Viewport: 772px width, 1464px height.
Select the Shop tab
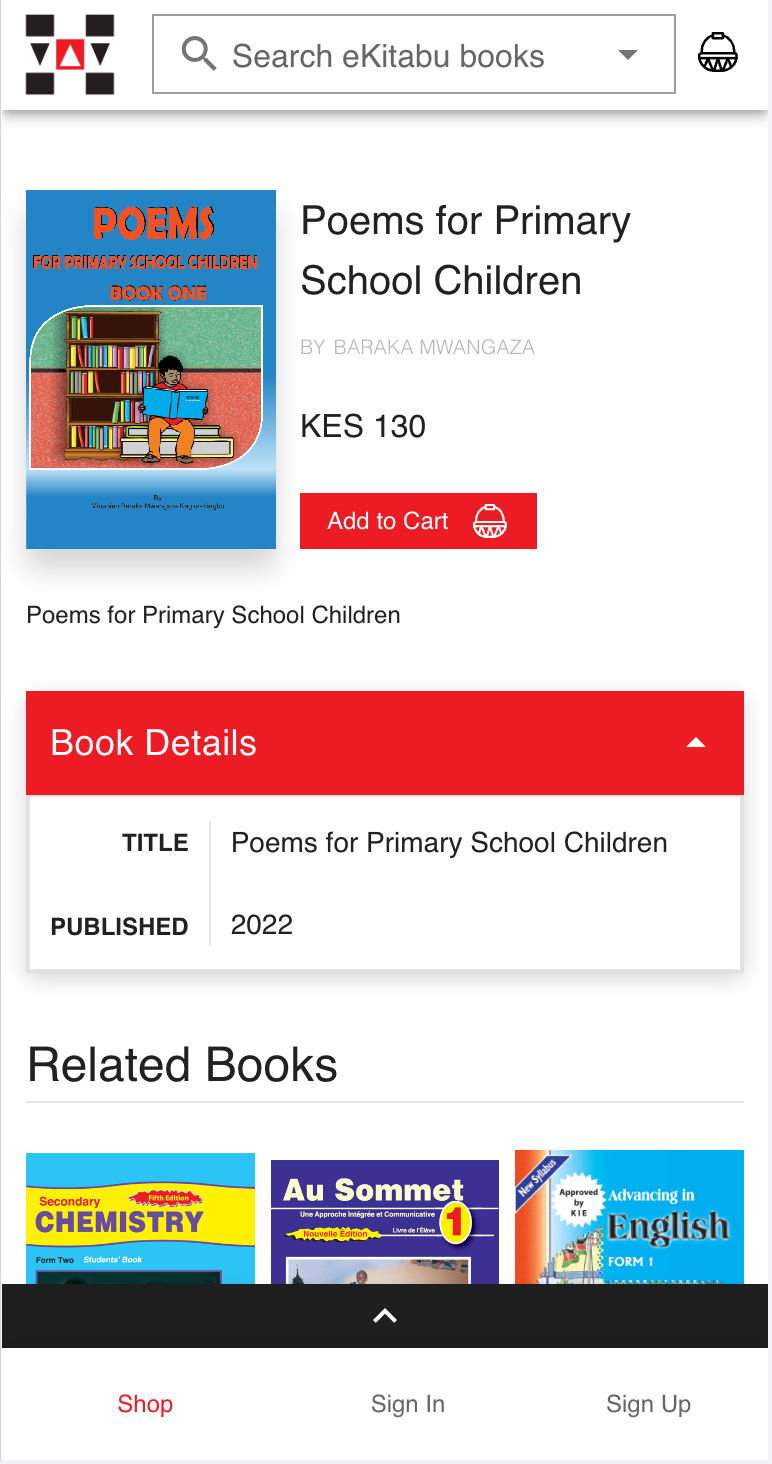145,1404
